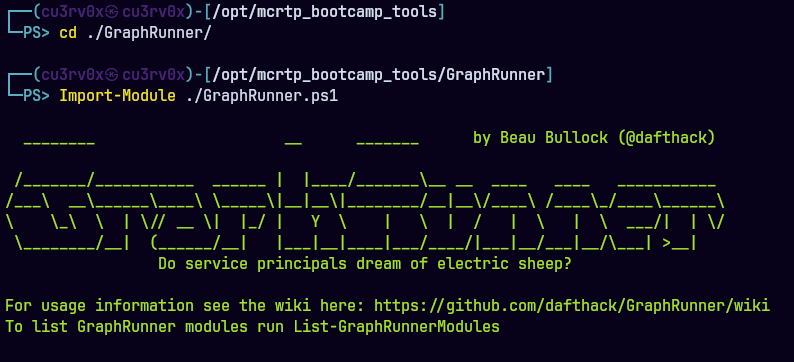Viewport: 794px width, 362px height.
Task: Click the 'cd' command in the first prompt
Action: 68,33
